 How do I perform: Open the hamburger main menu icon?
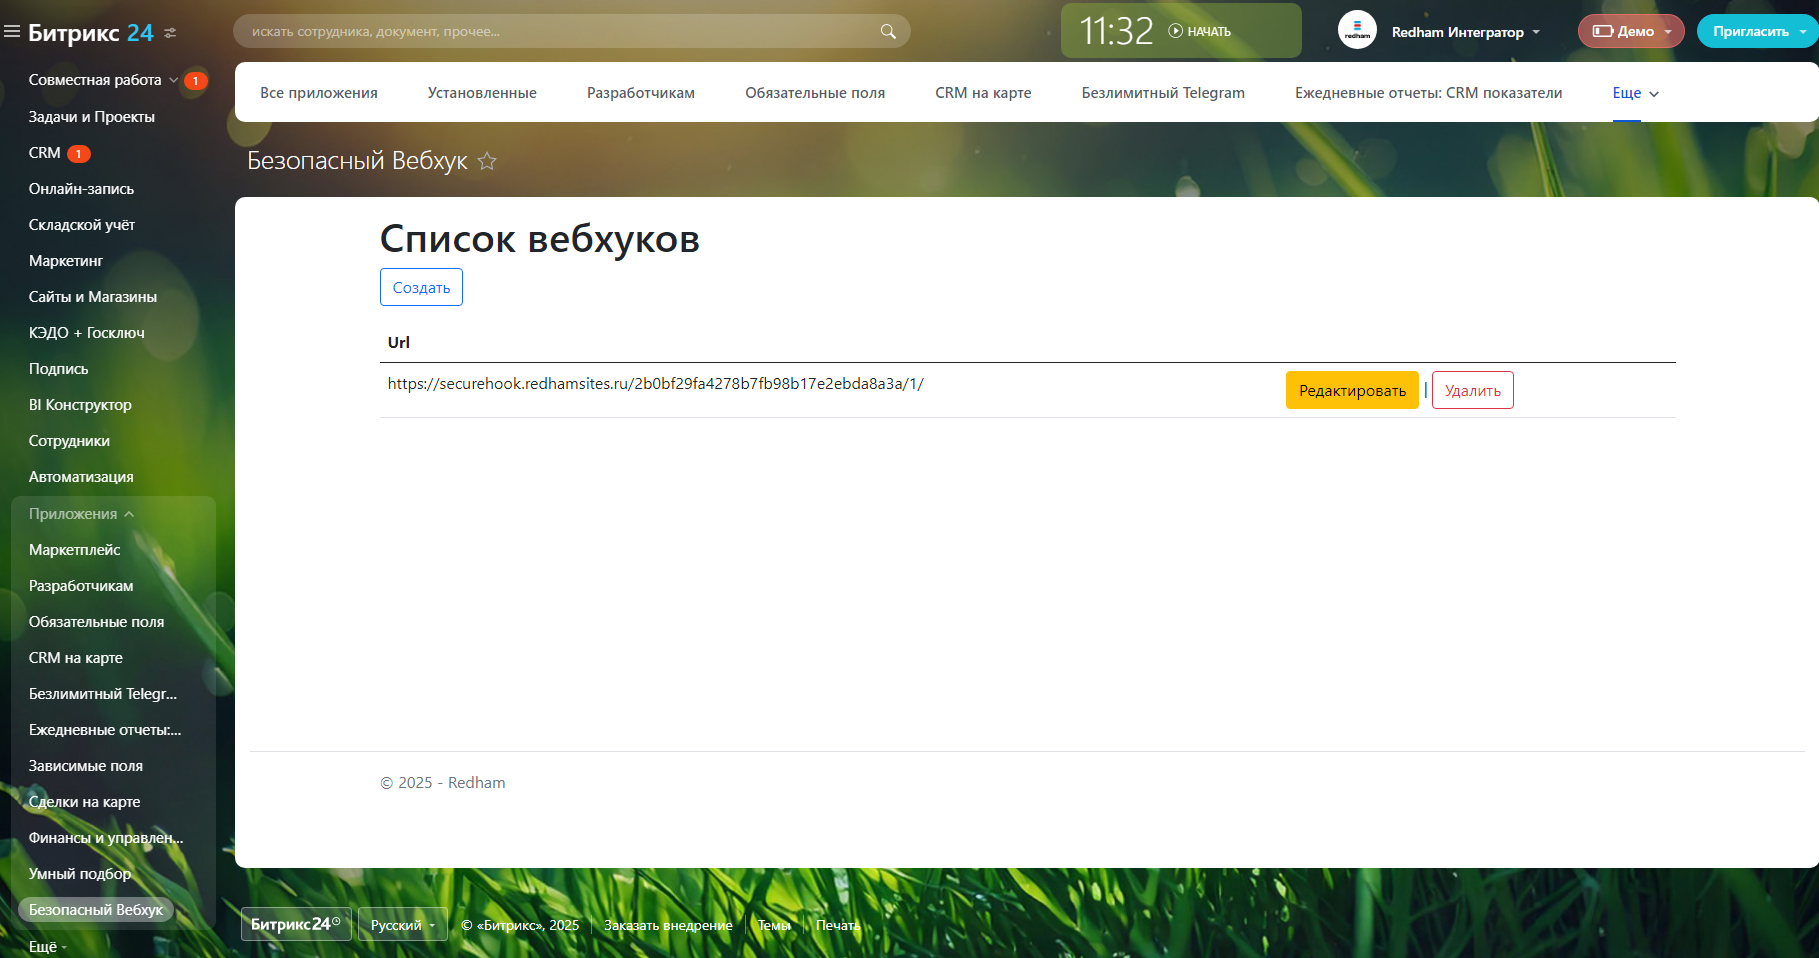[12, 32]
